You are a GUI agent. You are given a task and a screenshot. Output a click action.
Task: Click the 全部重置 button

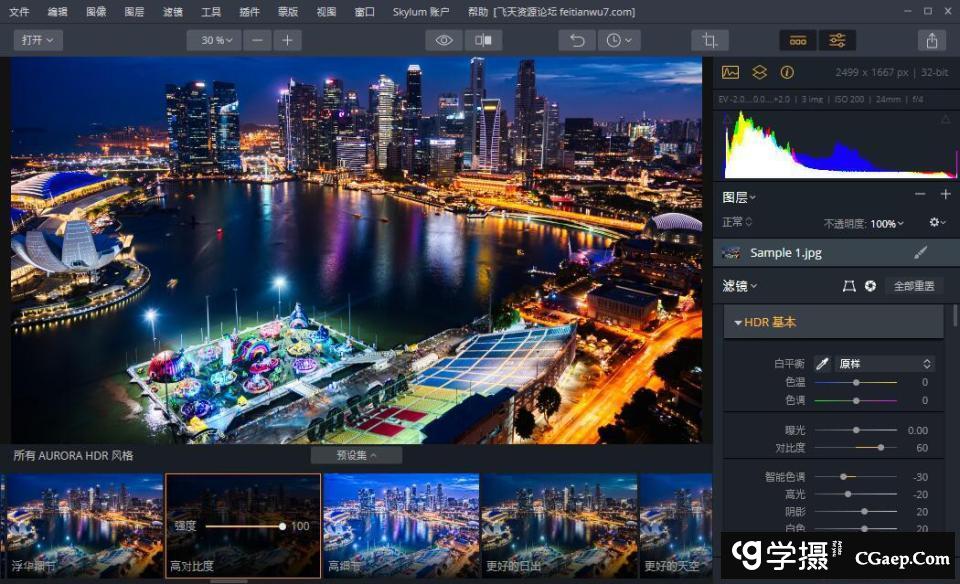click(914, 286)
